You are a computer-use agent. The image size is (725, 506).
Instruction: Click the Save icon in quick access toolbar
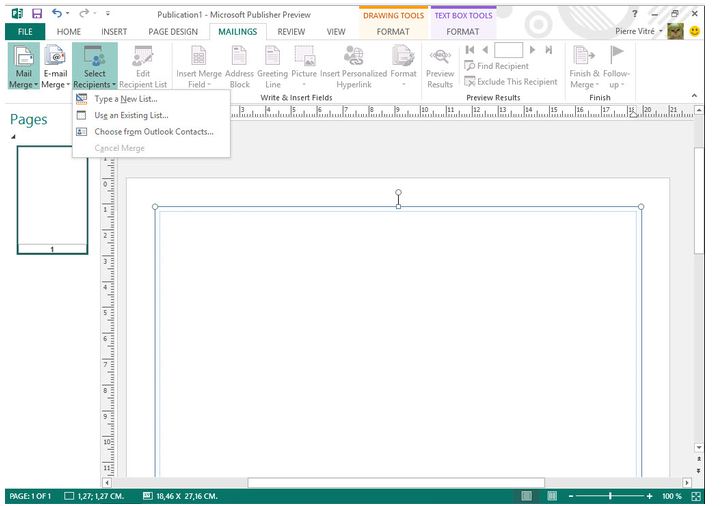36,14
